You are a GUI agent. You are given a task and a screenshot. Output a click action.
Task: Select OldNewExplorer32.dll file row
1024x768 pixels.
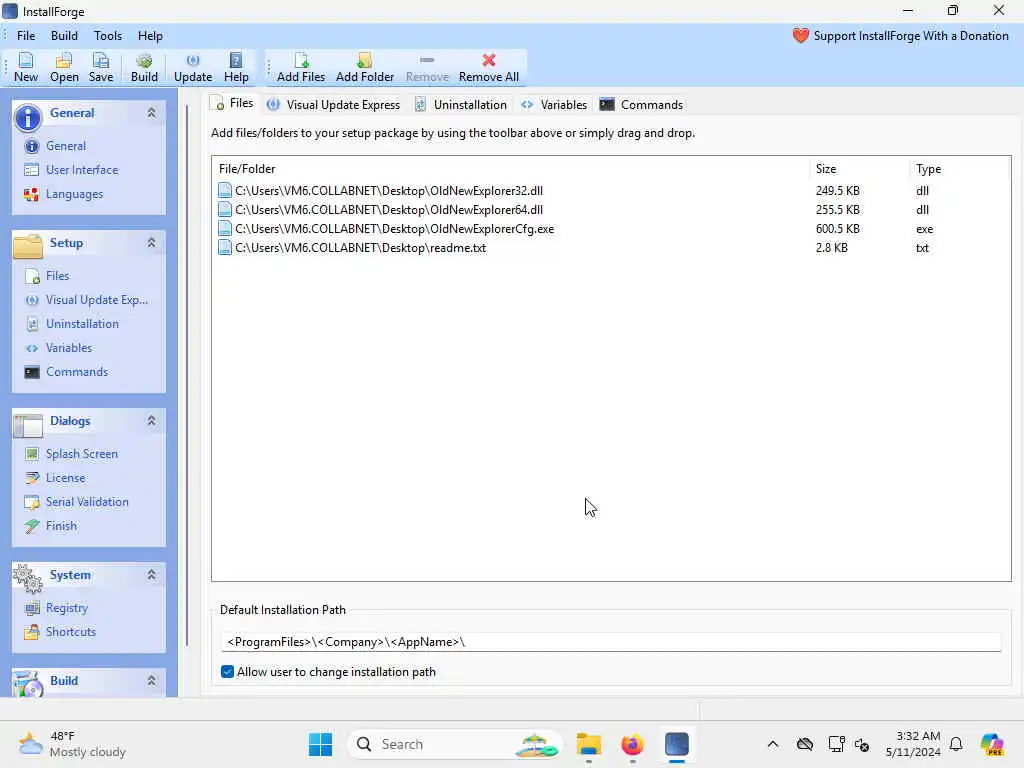coord(611,191)
